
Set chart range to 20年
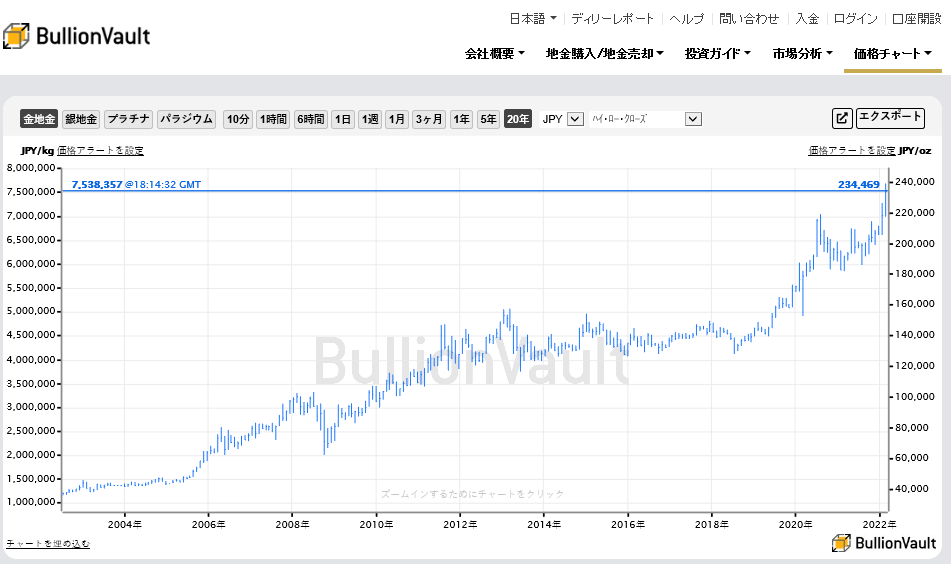tap(518, 119)
